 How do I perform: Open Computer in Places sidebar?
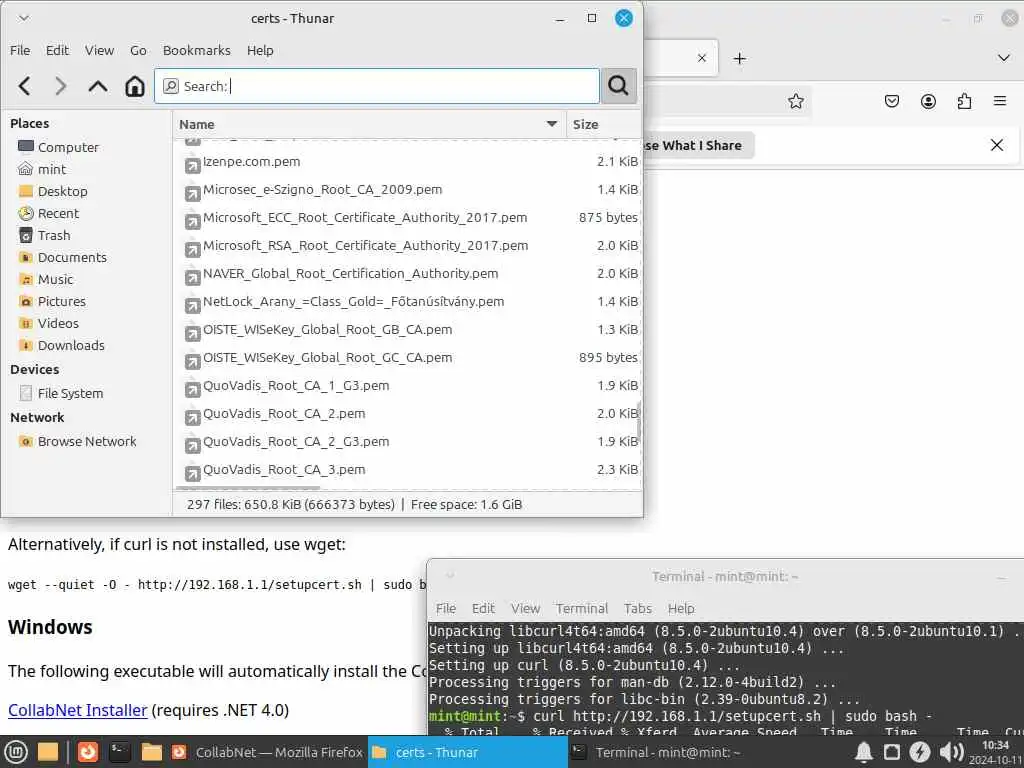coord(68,147)
